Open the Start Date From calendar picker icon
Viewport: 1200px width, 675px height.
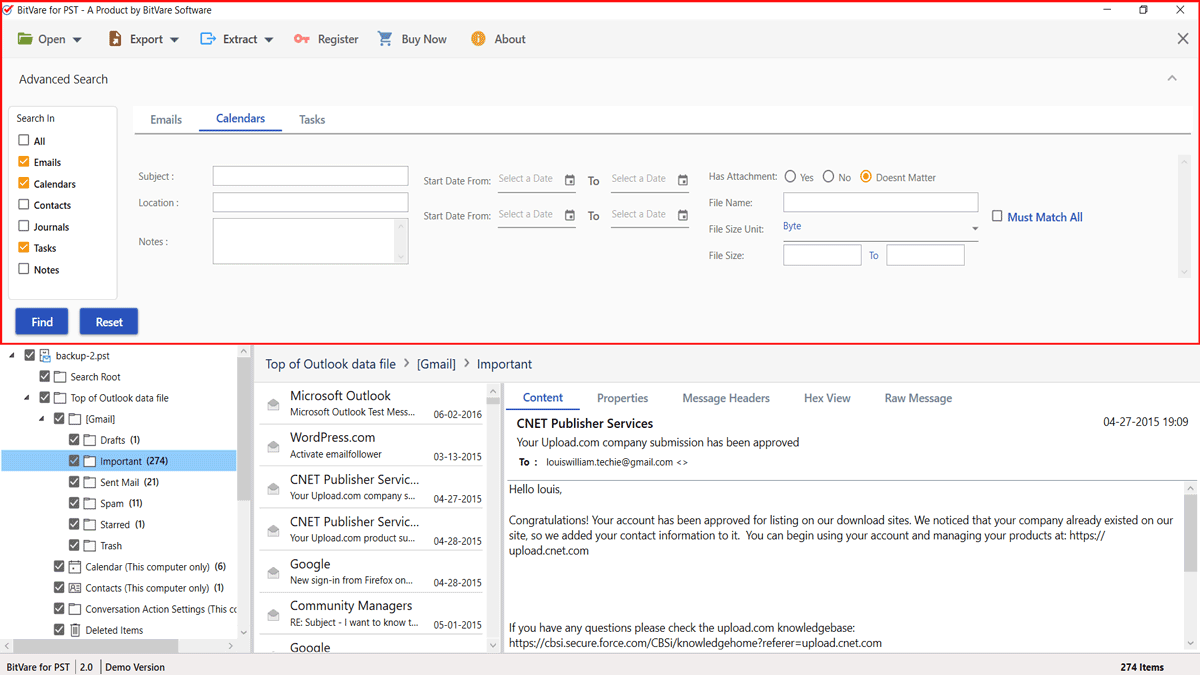click(569, 181)
